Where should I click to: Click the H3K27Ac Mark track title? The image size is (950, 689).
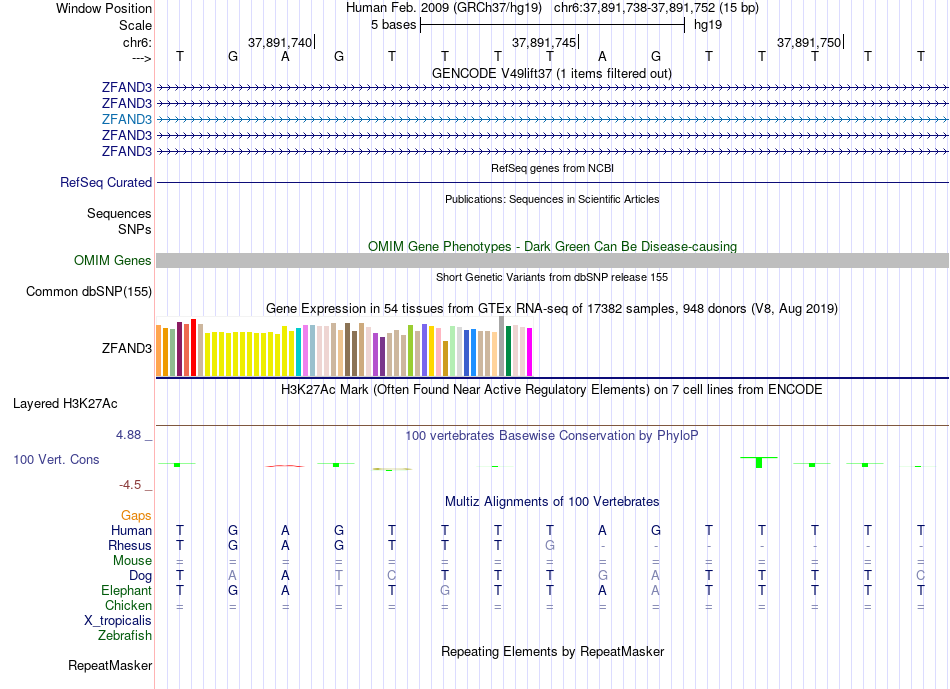pos(552,390)
